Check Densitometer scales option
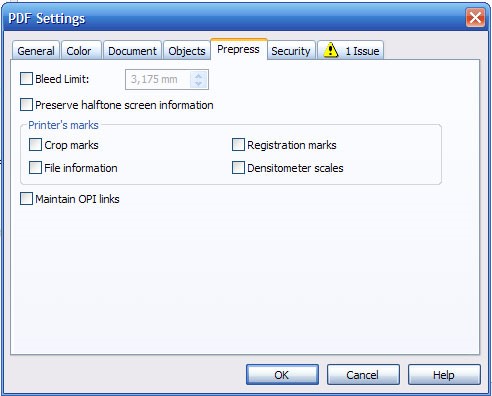This screenshot has height=396, width=492. click(238, 168)
